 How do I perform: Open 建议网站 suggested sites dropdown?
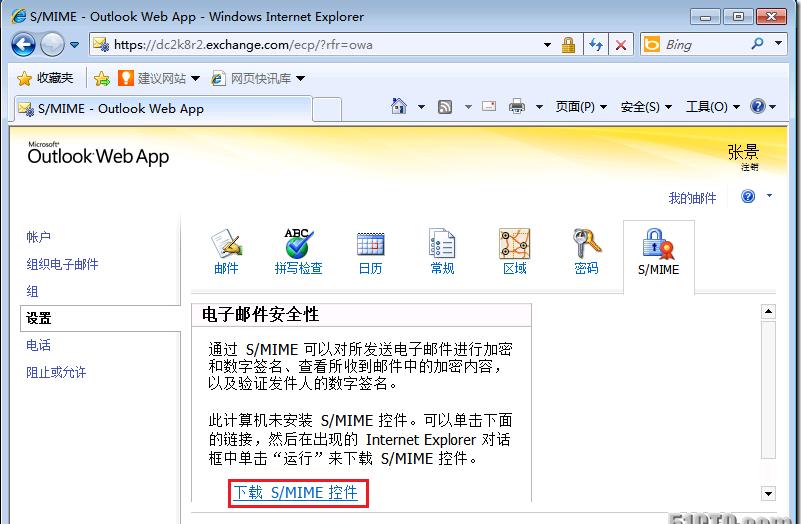[159, 78]
